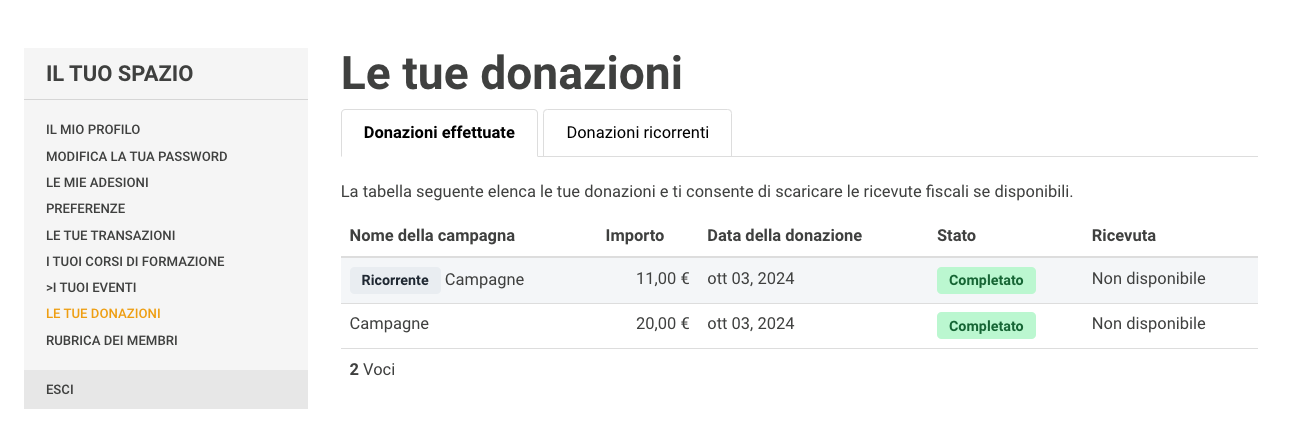Click Completato status on the 11,00 € donation
Screen dimensions: 1312x447
(986, 280)
